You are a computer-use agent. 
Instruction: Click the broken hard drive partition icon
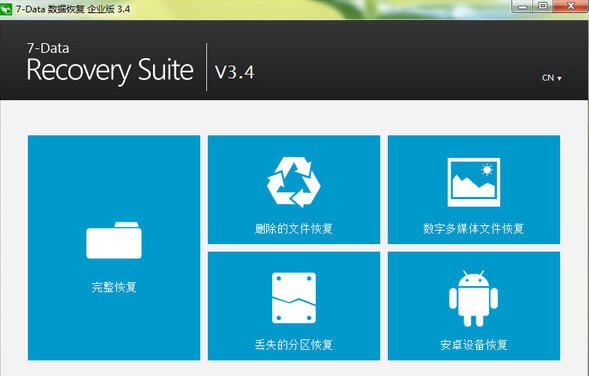point(294,298)
